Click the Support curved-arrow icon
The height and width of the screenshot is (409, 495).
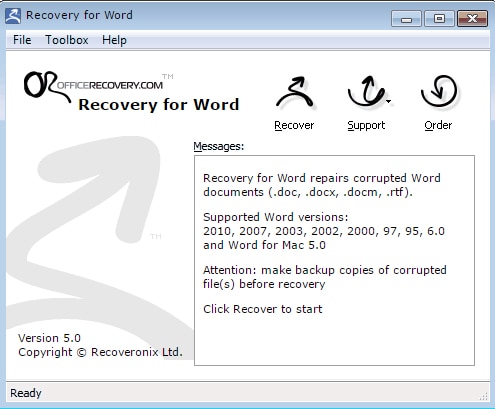(366, 91)
